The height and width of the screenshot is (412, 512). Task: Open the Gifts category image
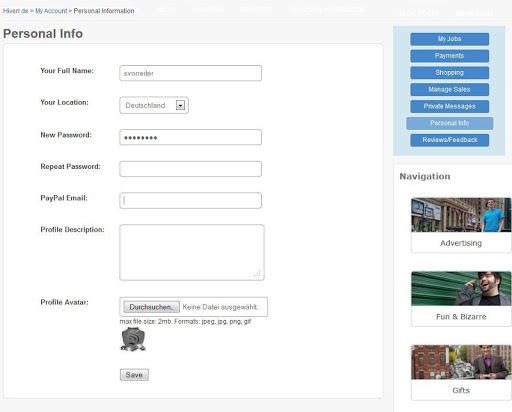coord(461,362)
